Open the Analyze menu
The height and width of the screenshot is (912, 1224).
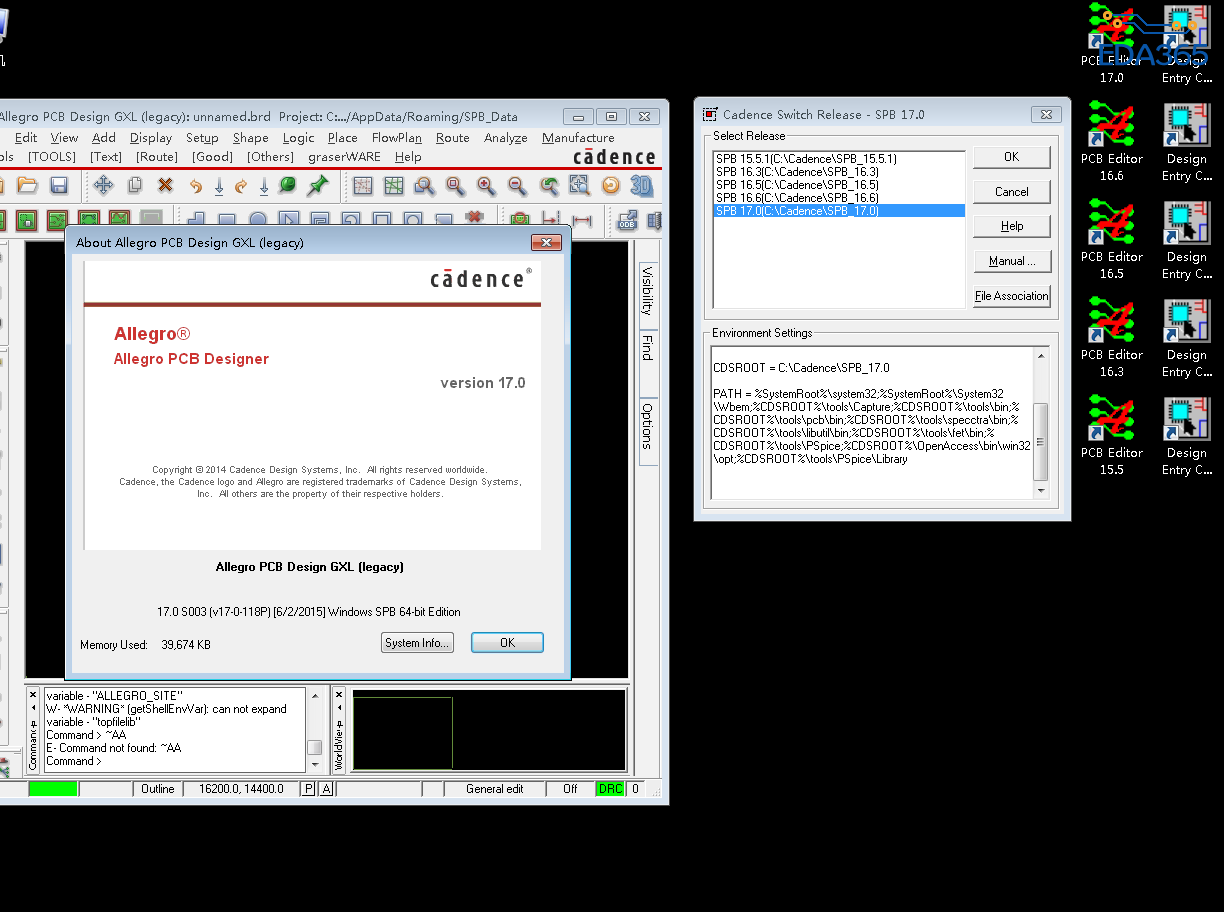click(x=506, y=138)
